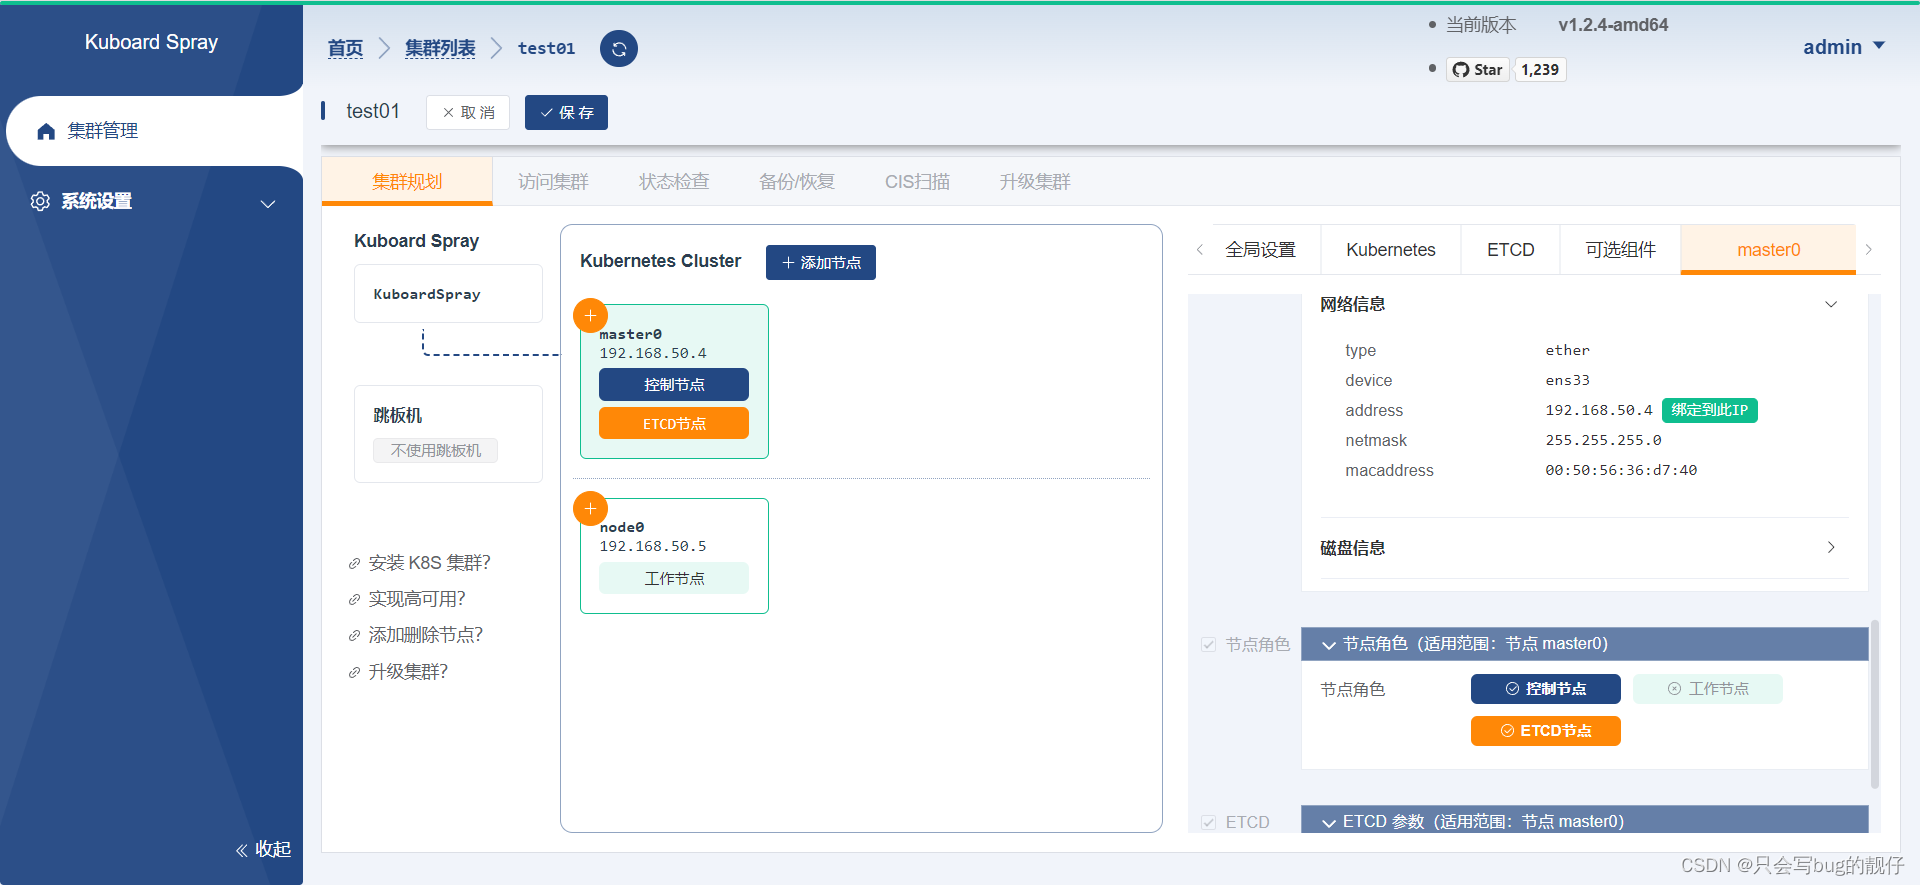Open the CIS扫描 tab

click(917, 182)
